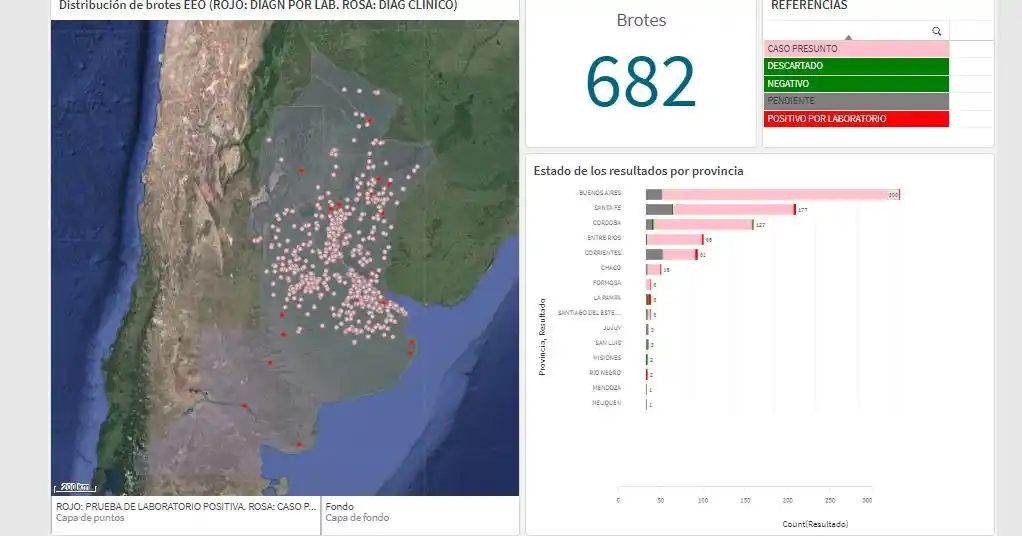Click the sort arrow in the Referencias header

point(848,35)
